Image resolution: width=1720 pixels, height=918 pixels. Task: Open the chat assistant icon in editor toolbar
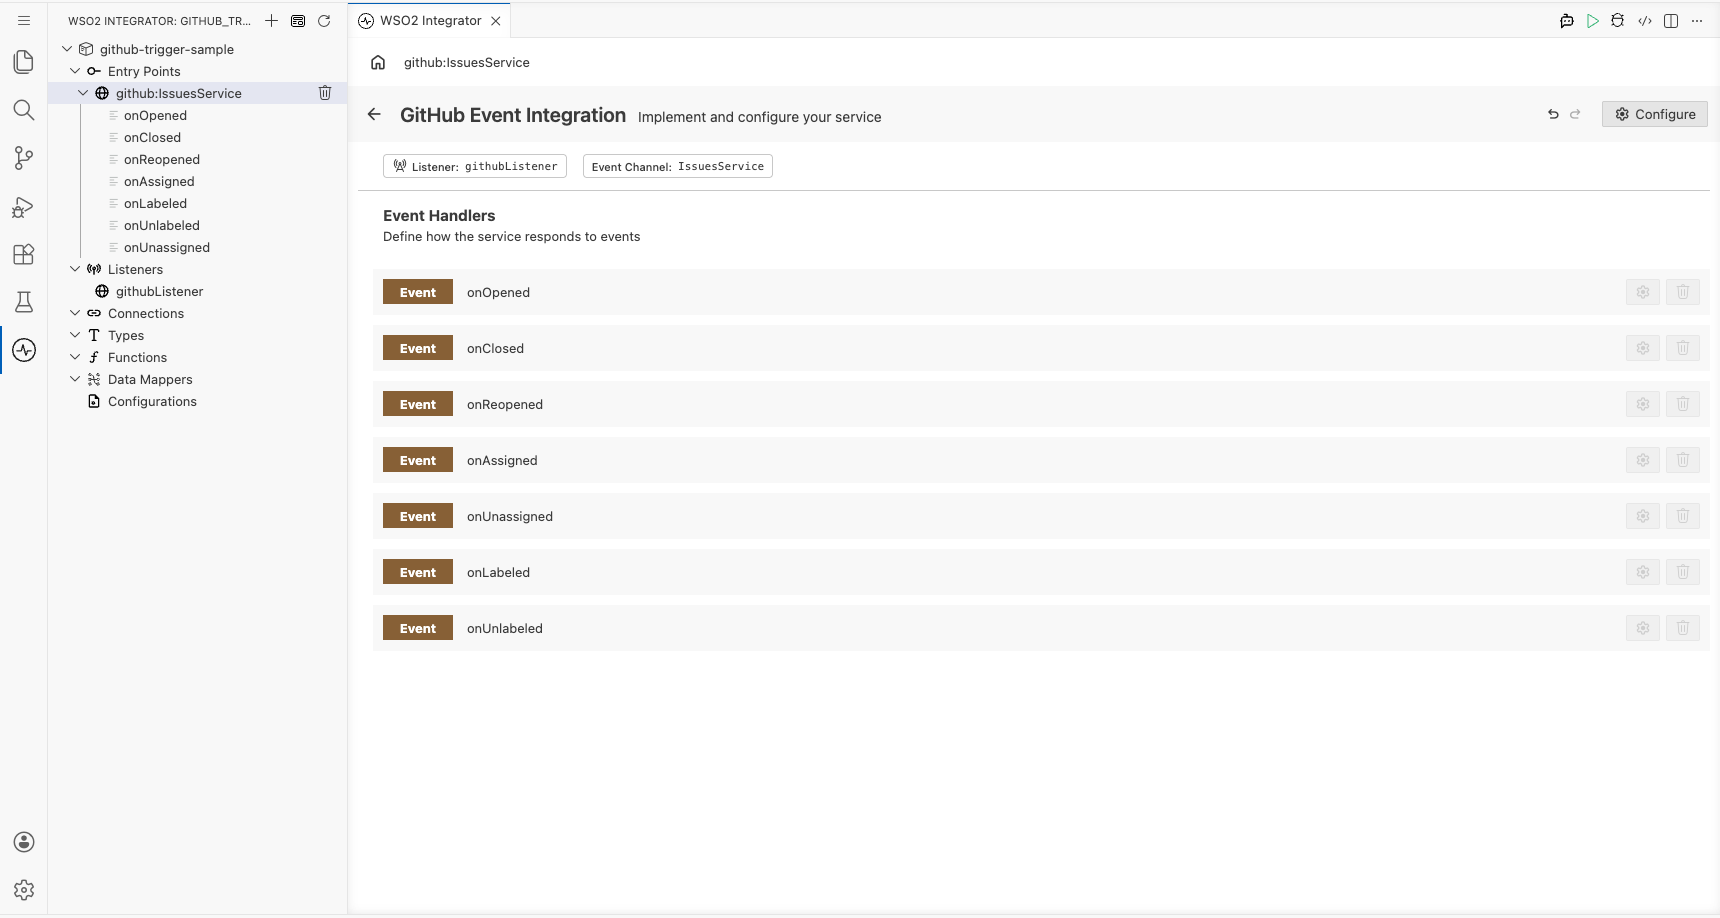pos(1567,20)
